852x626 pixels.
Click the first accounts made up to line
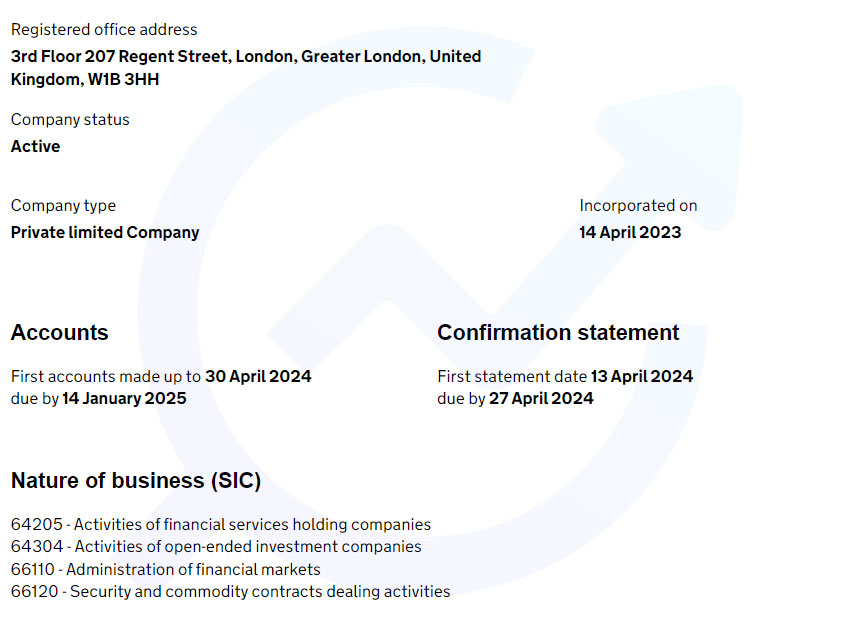pyautogui.click(x=161, y=377)
